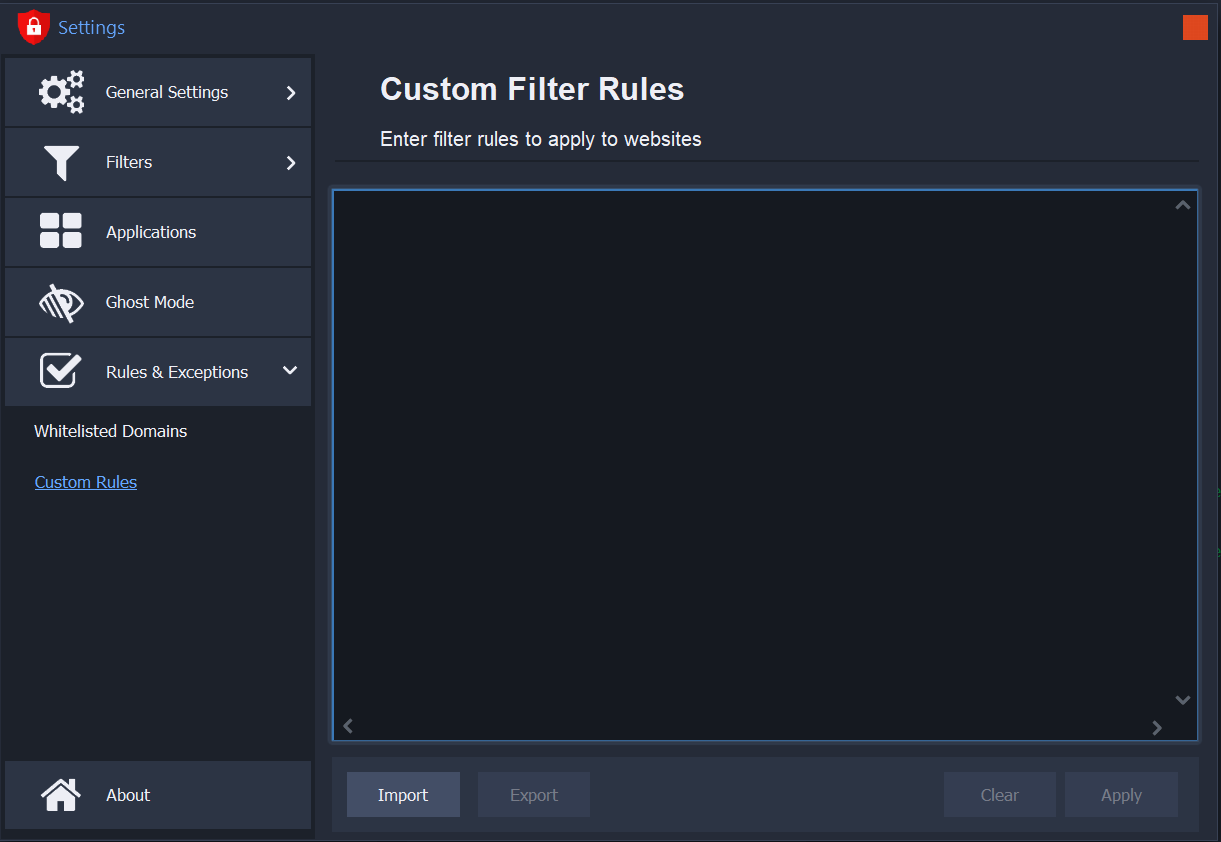Click inside the filter rules text area

765,465
